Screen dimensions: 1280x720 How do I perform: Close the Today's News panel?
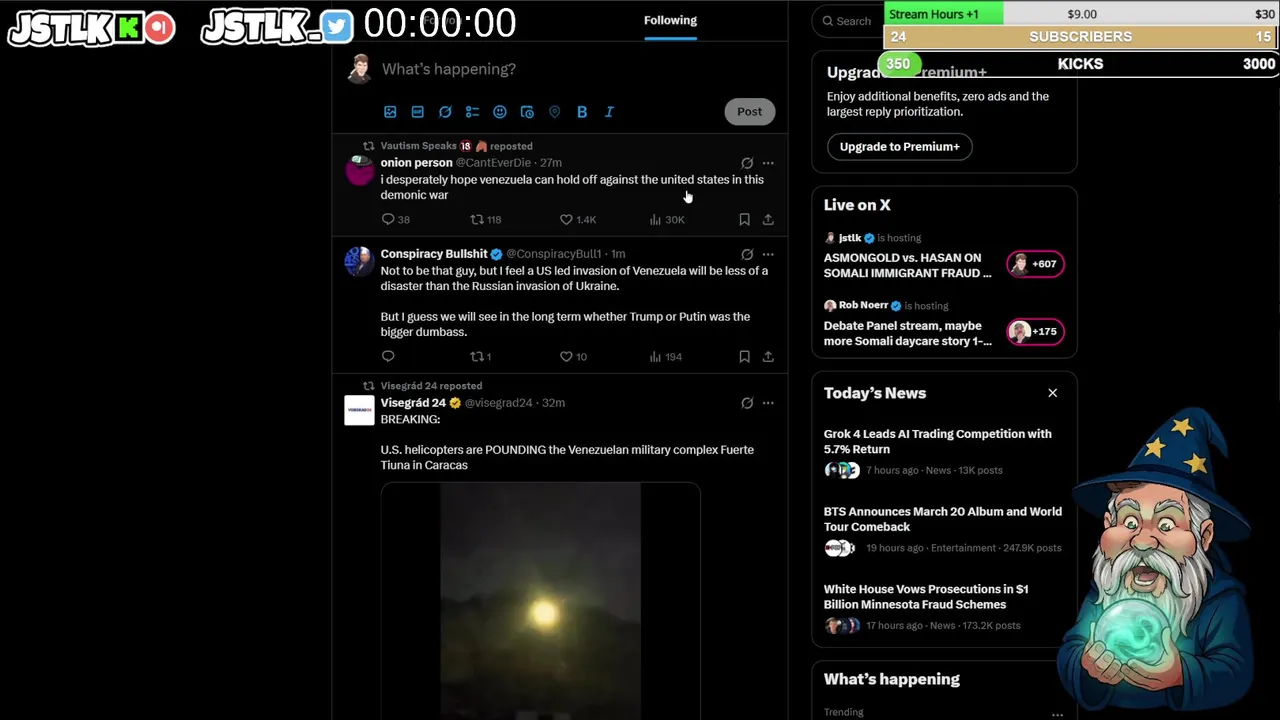tap(1052, 393)
